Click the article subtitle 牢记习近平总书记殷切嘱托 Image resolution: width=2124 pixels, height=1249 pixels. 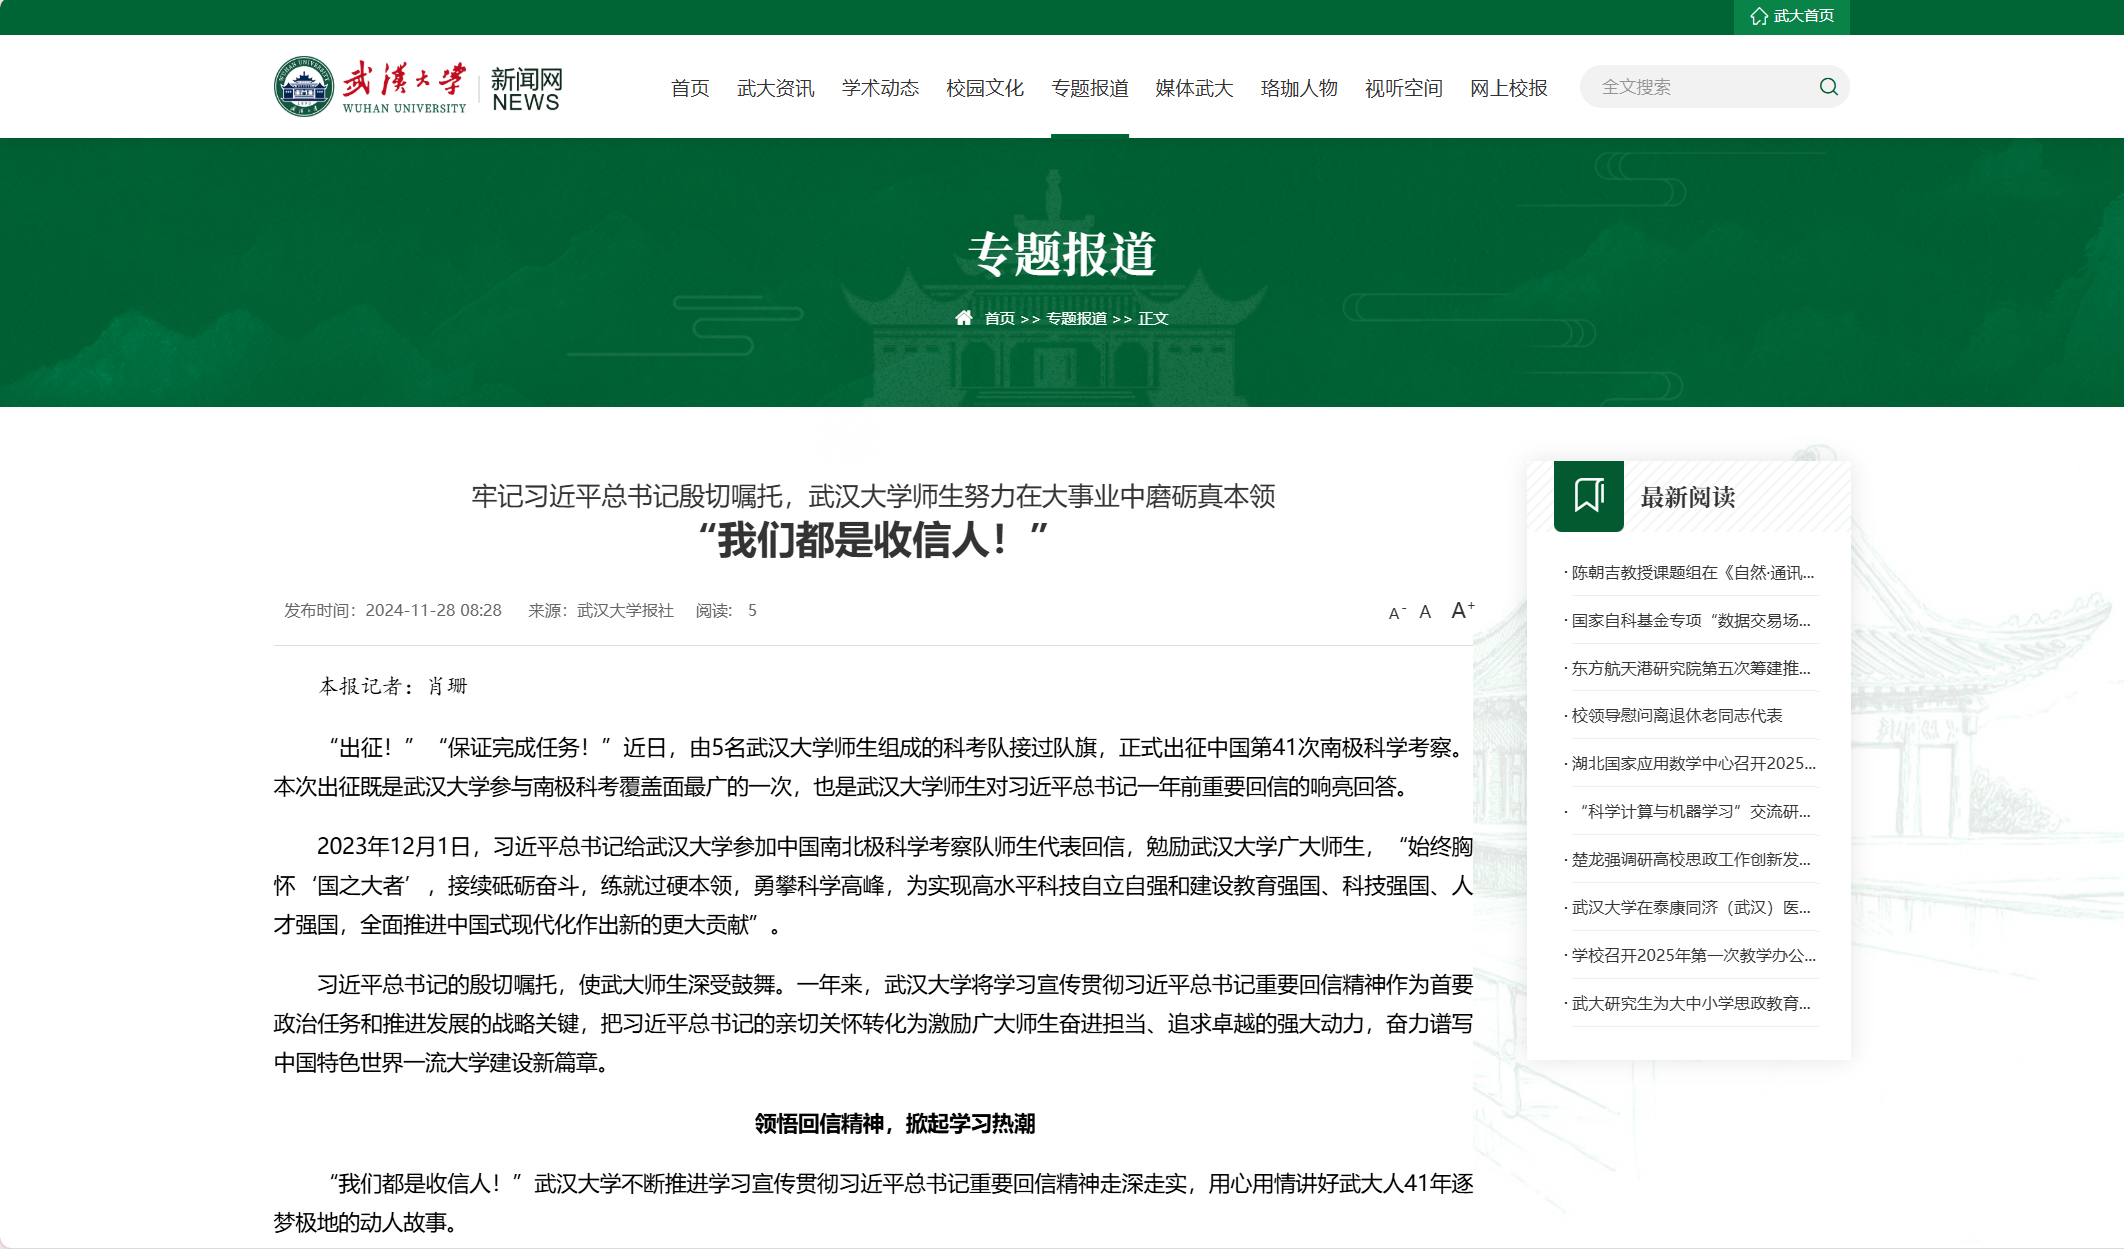click(x=873, y=496)
